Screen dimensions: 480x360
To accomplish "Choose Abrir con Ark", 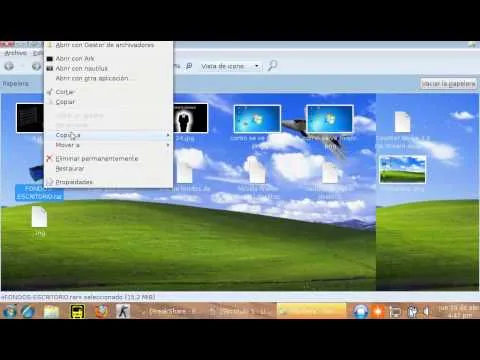I will coord(109,59).
